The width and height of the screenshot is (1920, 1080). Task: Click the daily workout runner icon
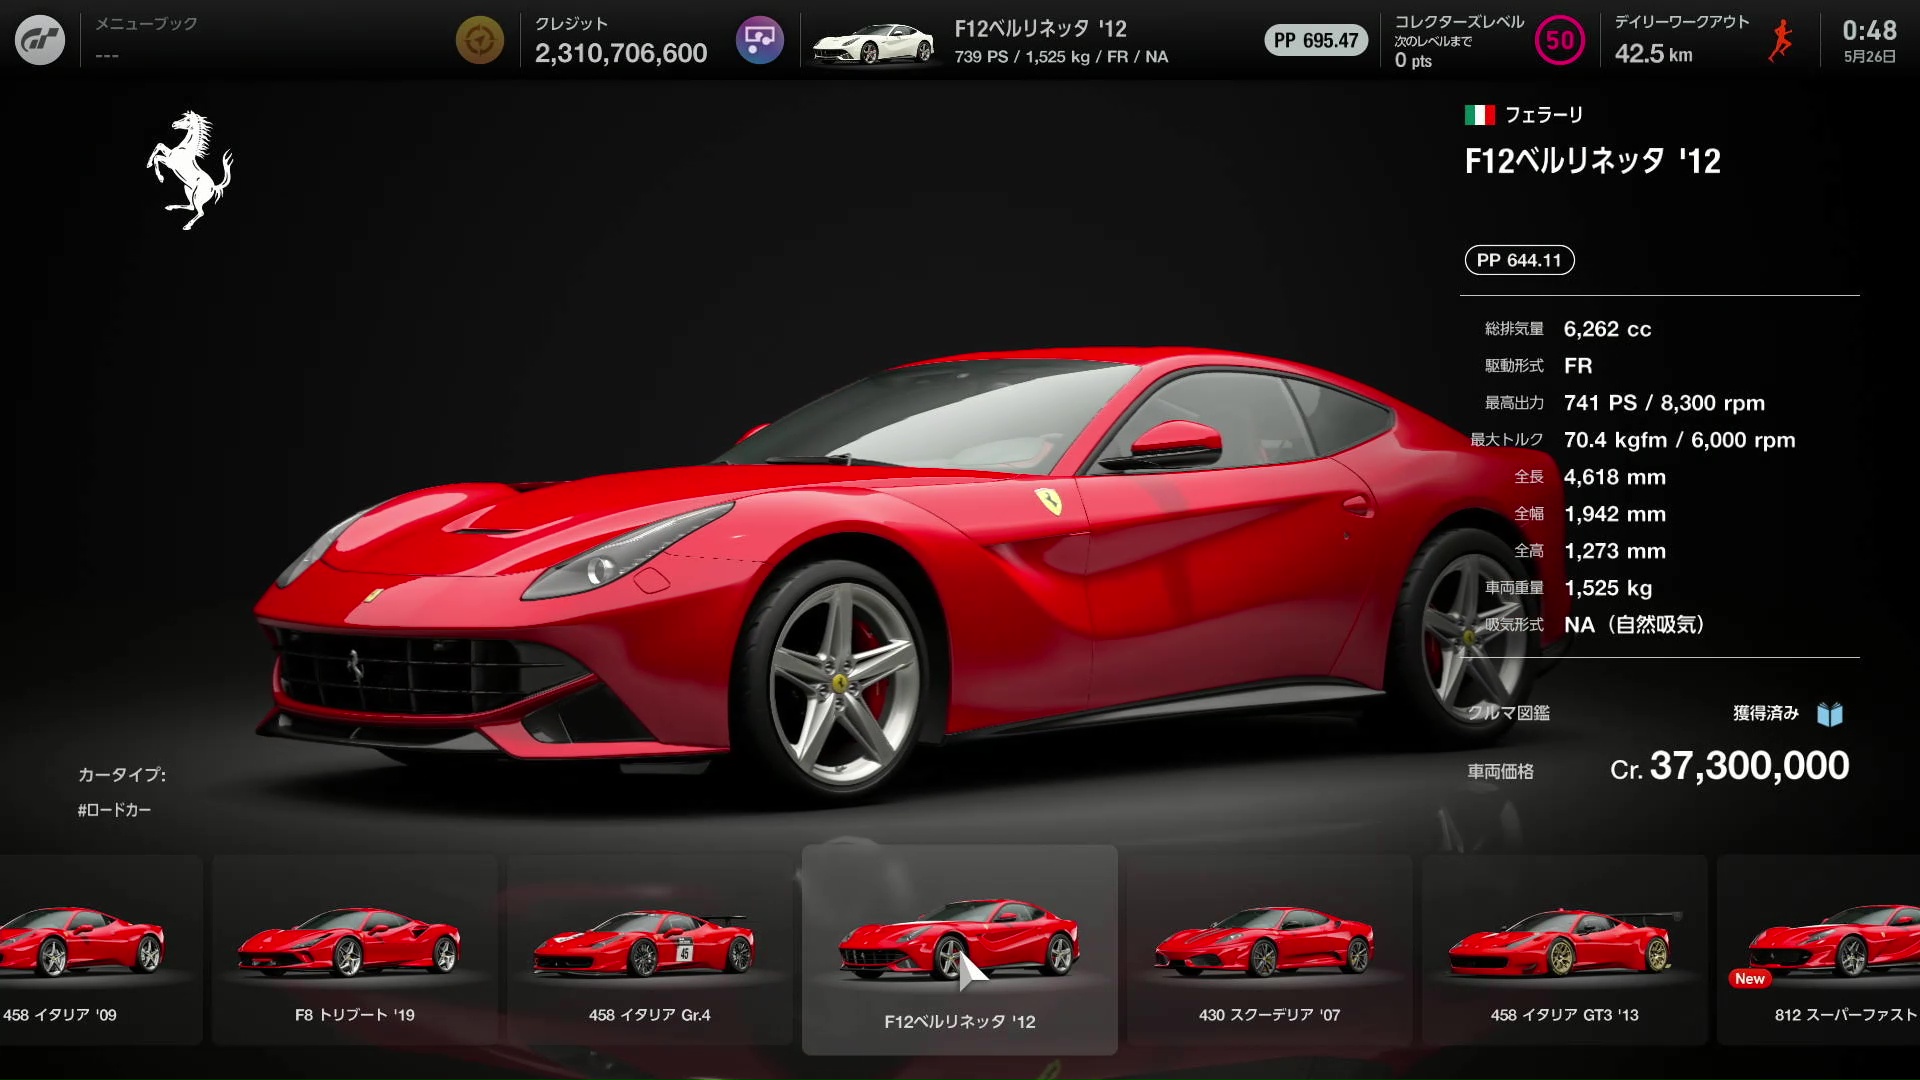pos(1781,40)
